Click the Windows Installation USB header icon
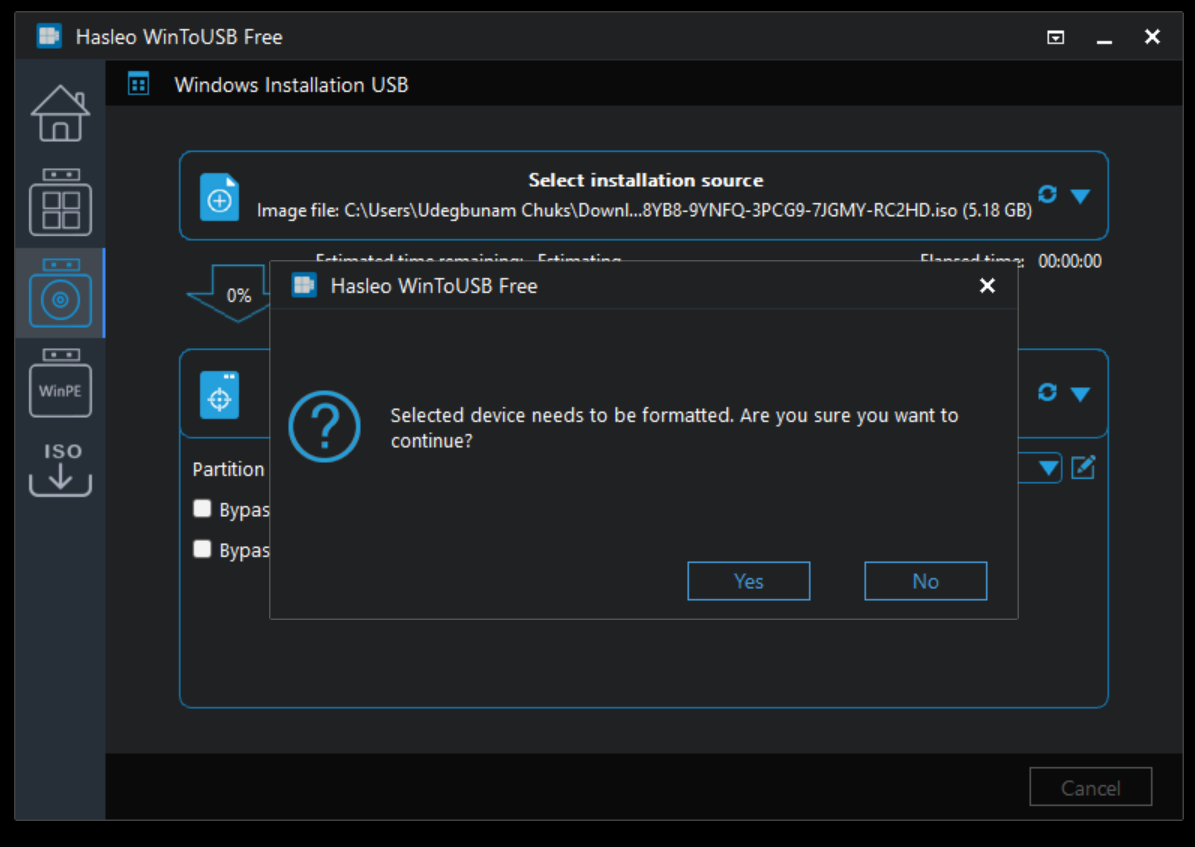1195x847 pixels. [139, 84]
